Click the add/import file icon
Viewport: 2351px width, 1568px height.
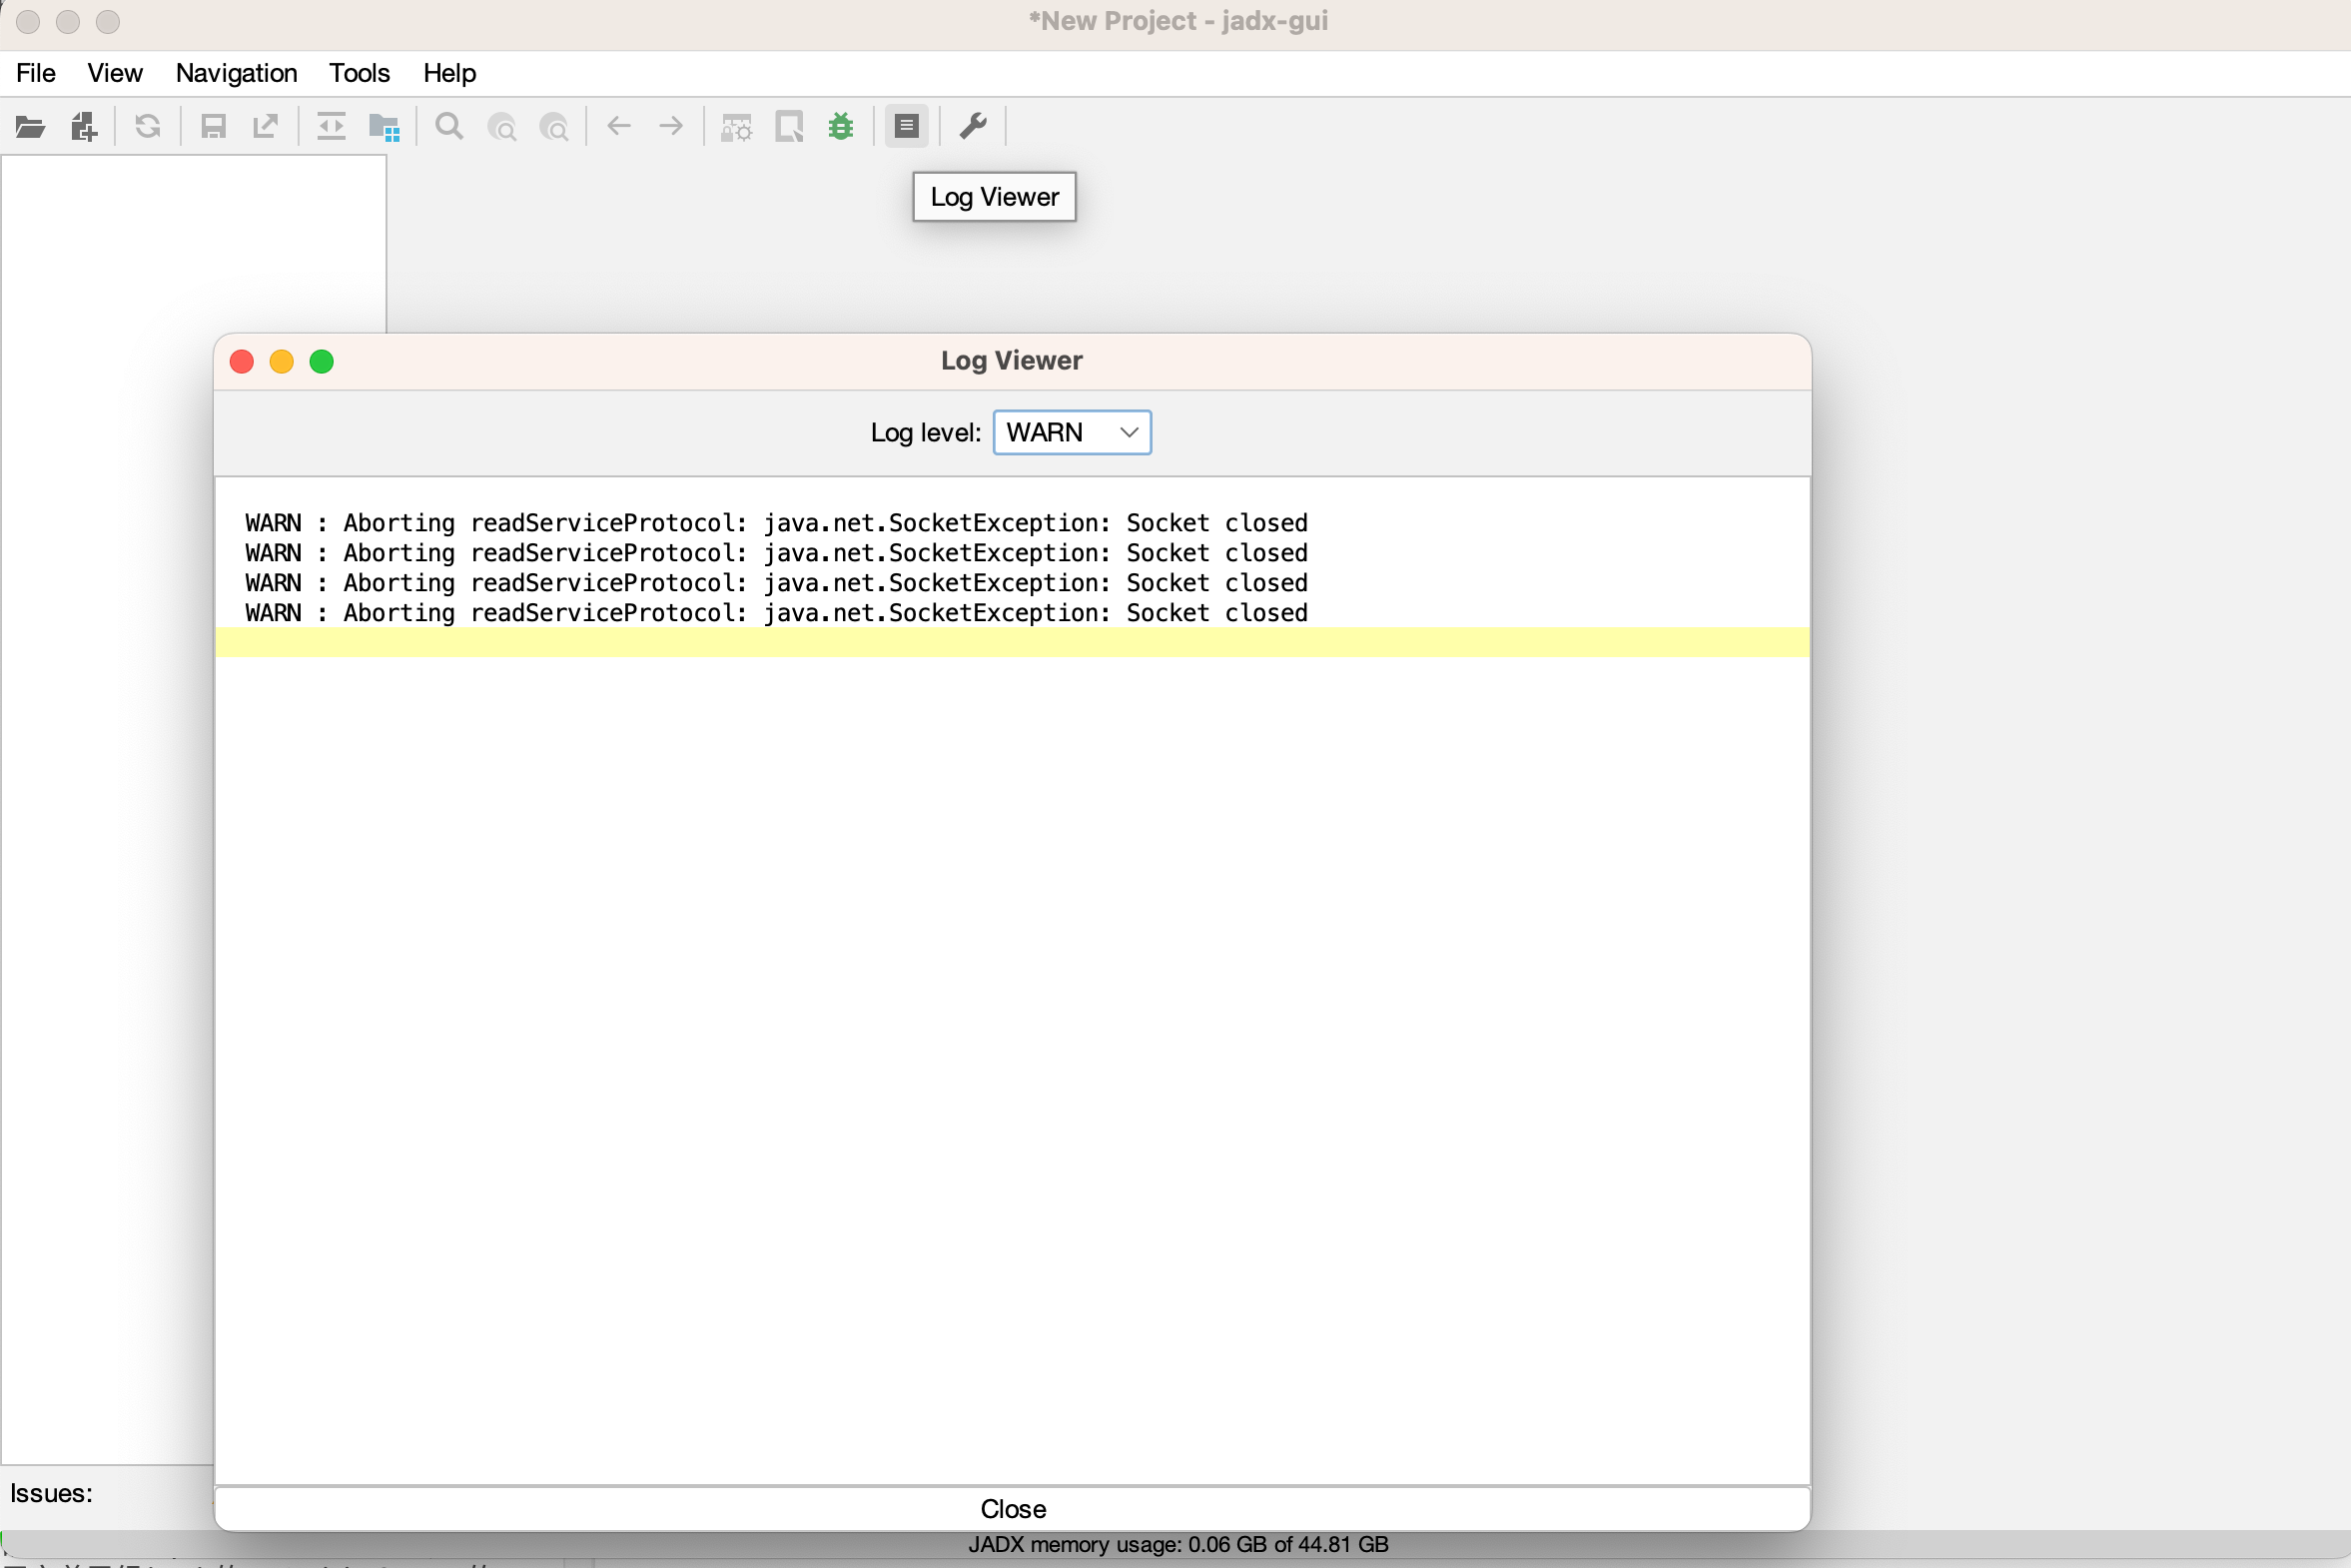(82, 124)
